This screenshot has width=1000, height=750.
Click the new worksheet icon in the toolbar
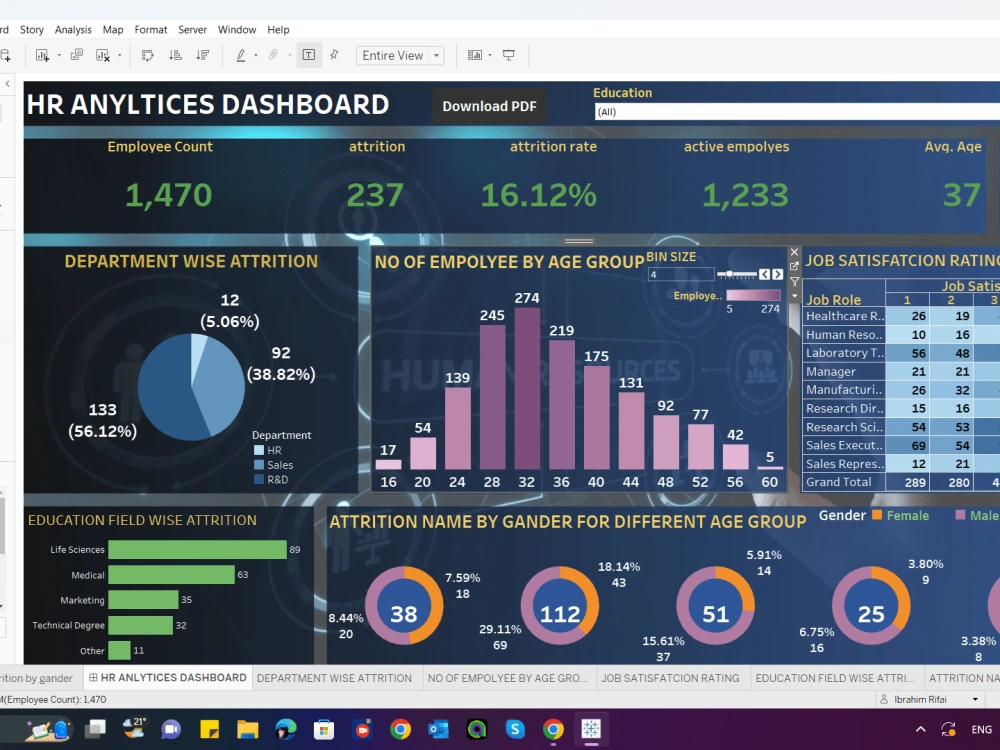click(x=44, y=55)
